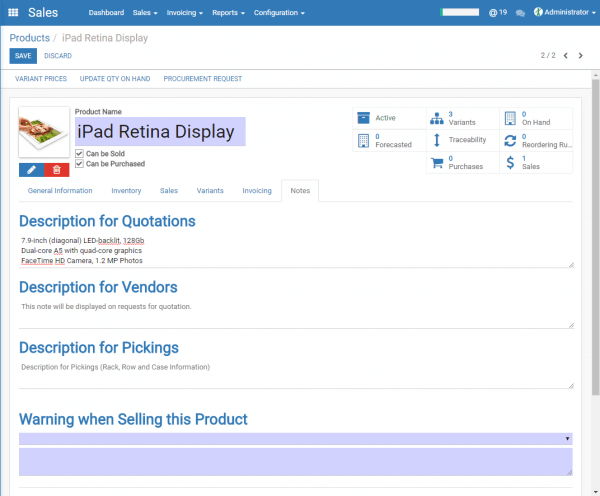Expand the Configuration menu dropdown

coord(279,13)
